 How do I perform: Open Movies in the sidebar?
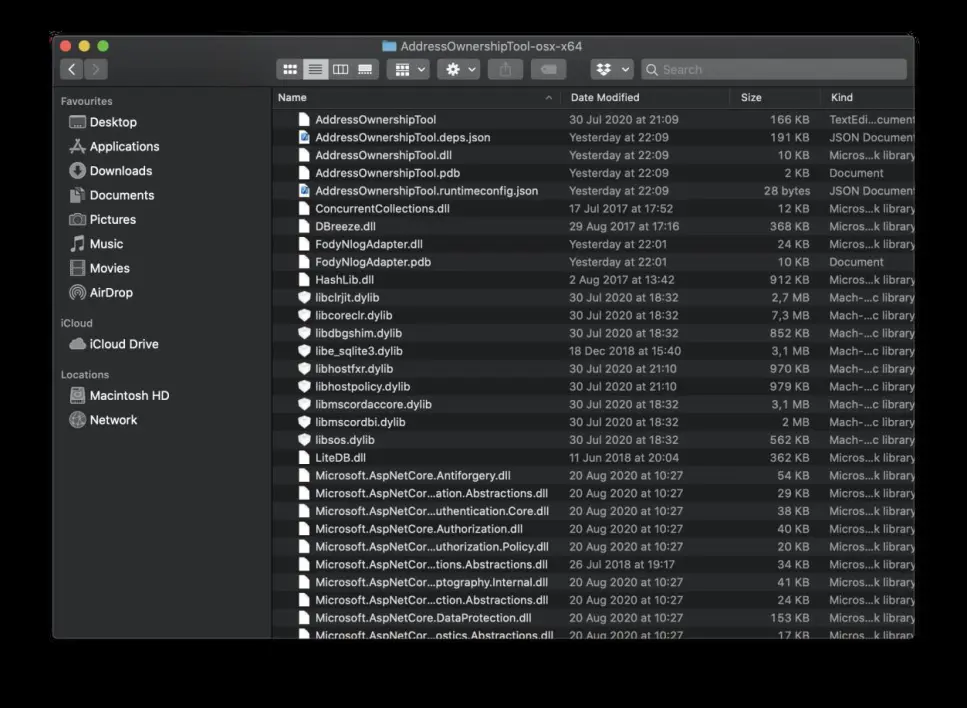[99, 268]
